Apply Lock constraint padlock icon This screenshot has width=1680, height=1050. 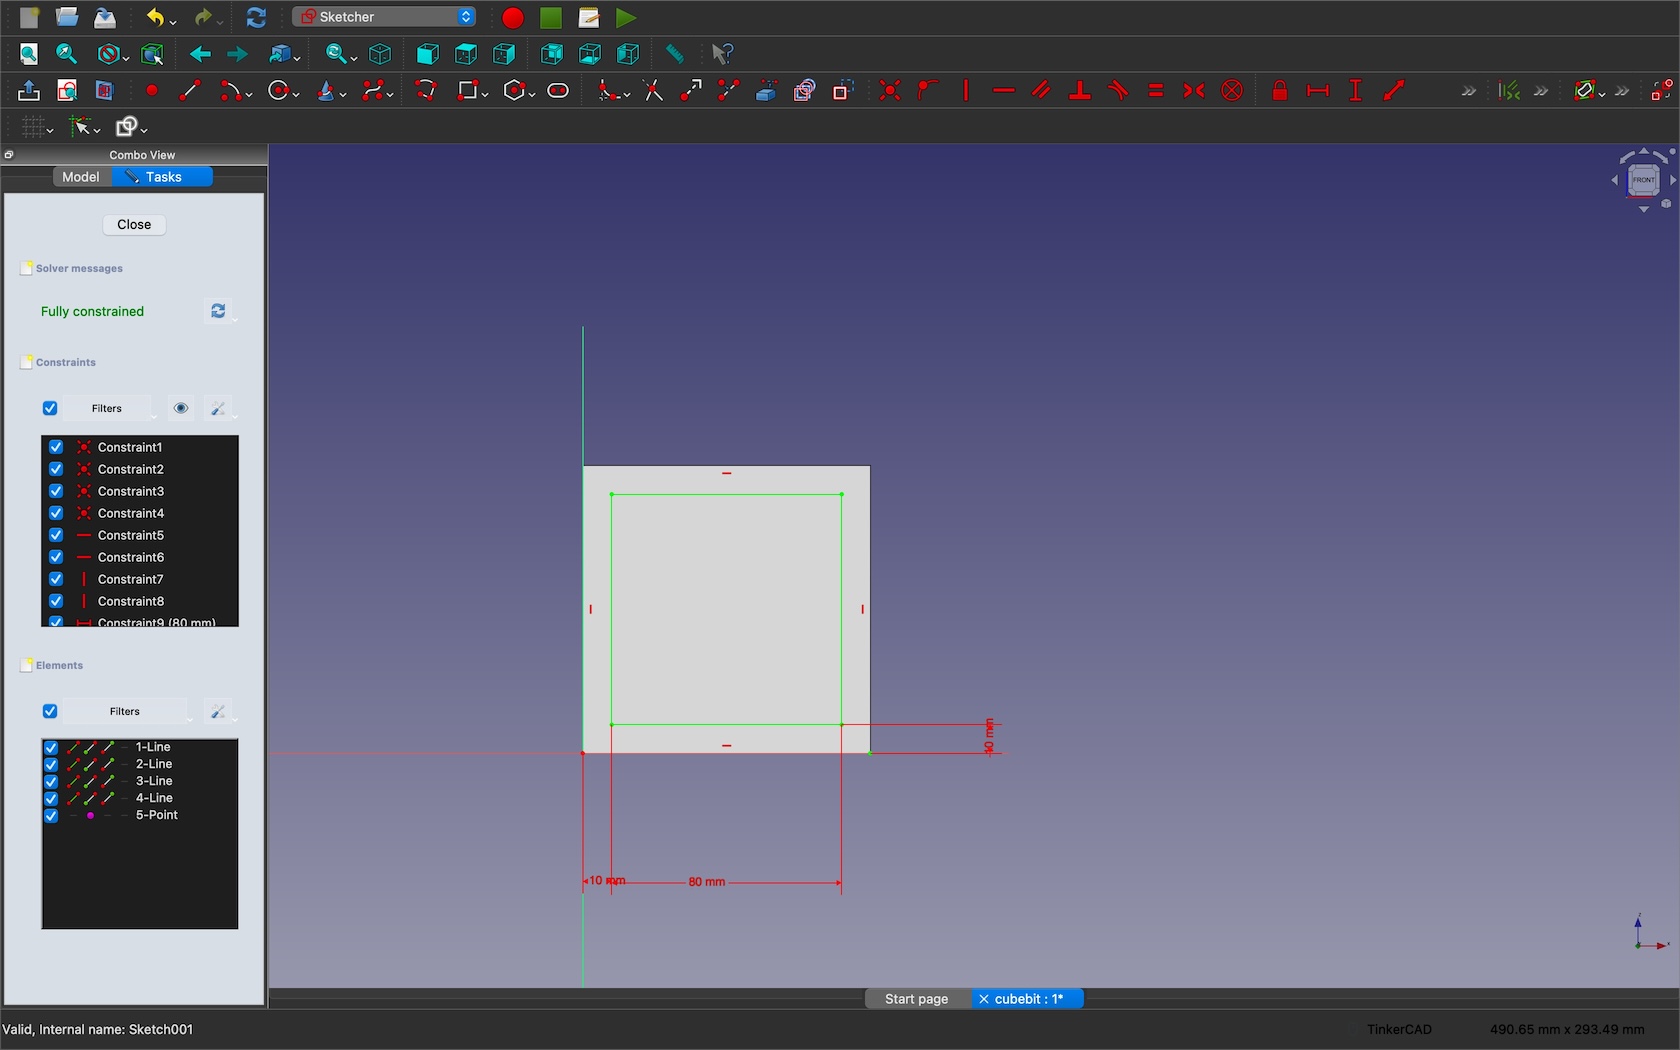pos(1280,91)
